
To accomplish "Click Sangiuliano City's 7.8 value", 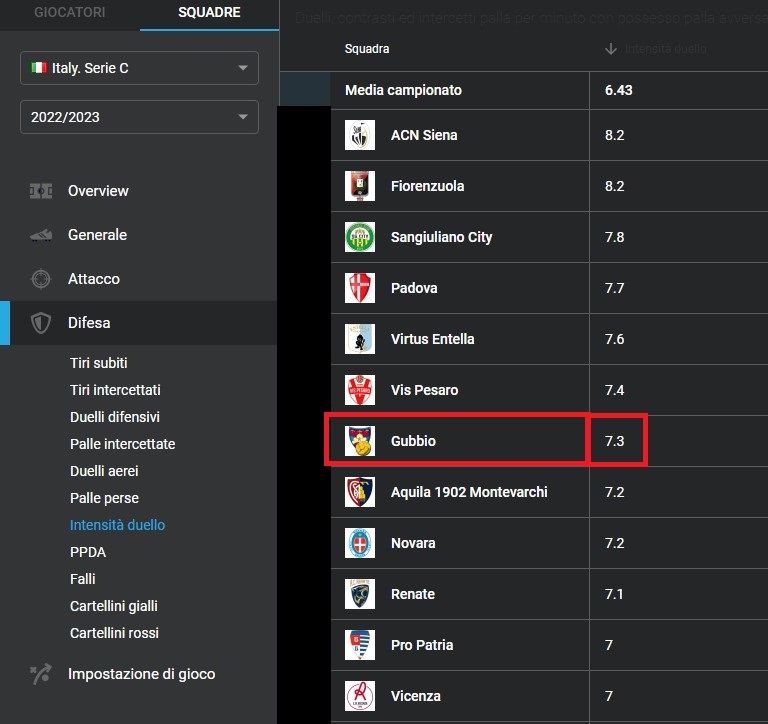I will pyautogui.click(x=614, y=237).
